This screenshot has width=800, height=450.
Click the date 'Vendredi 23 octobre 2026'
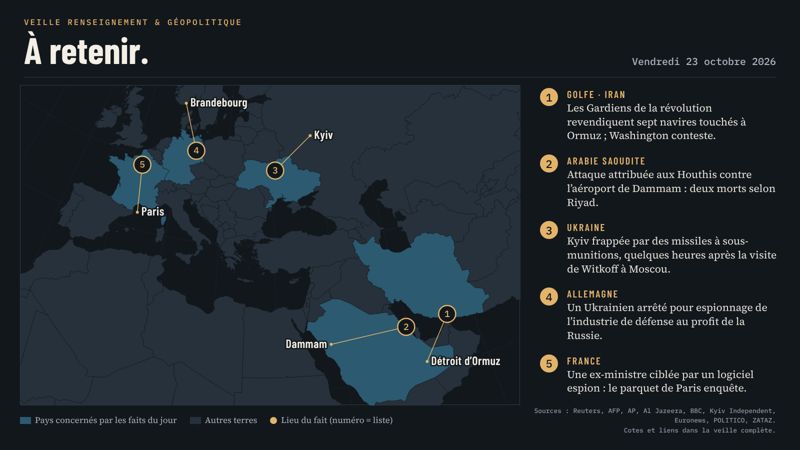tap(704, 62)
